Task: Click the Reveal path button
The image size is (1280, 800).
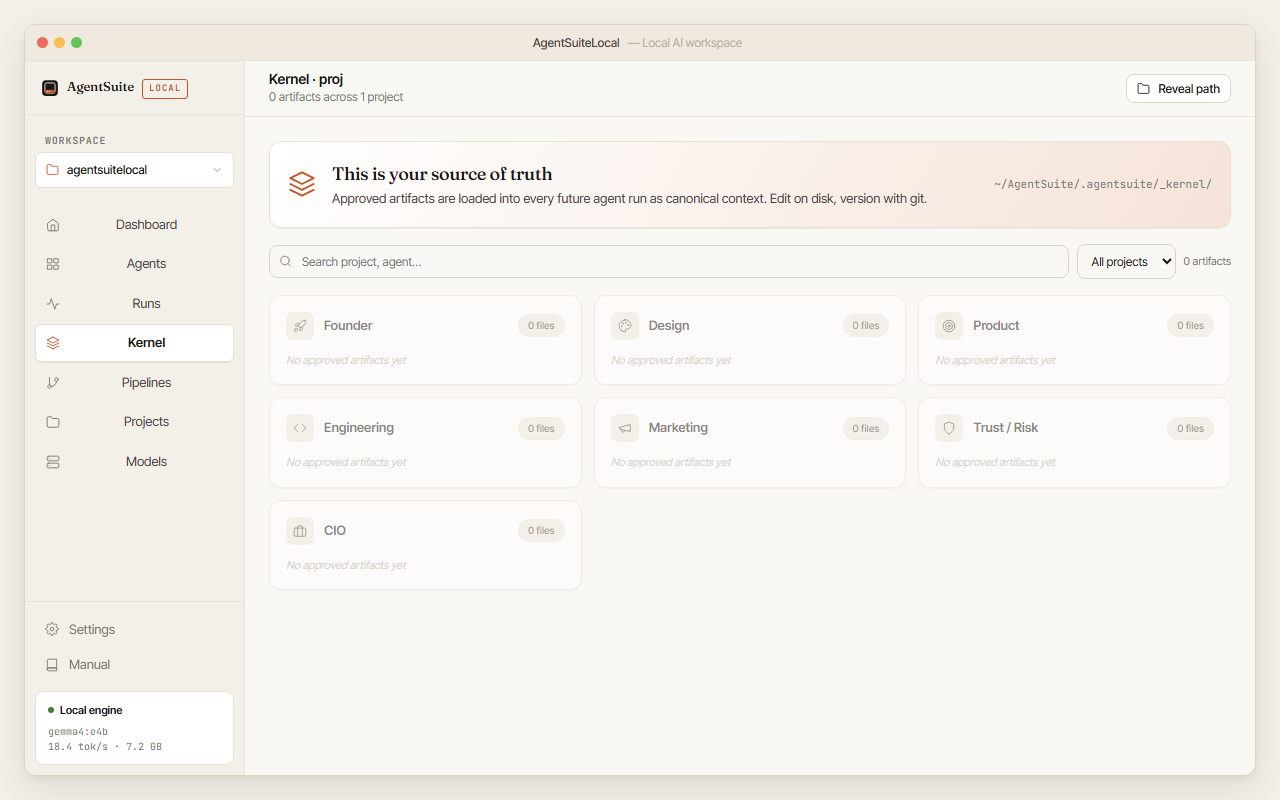Action: (x=1178, y=89)
